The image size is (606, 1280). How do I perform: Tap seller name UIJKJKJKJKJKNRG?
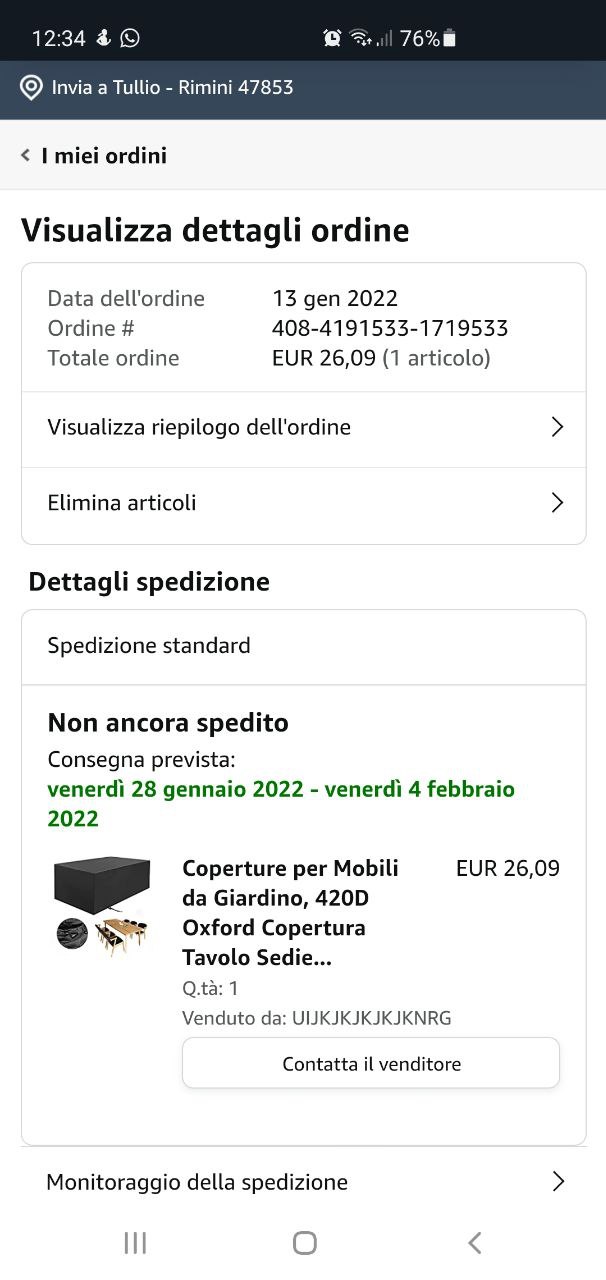371,1018
